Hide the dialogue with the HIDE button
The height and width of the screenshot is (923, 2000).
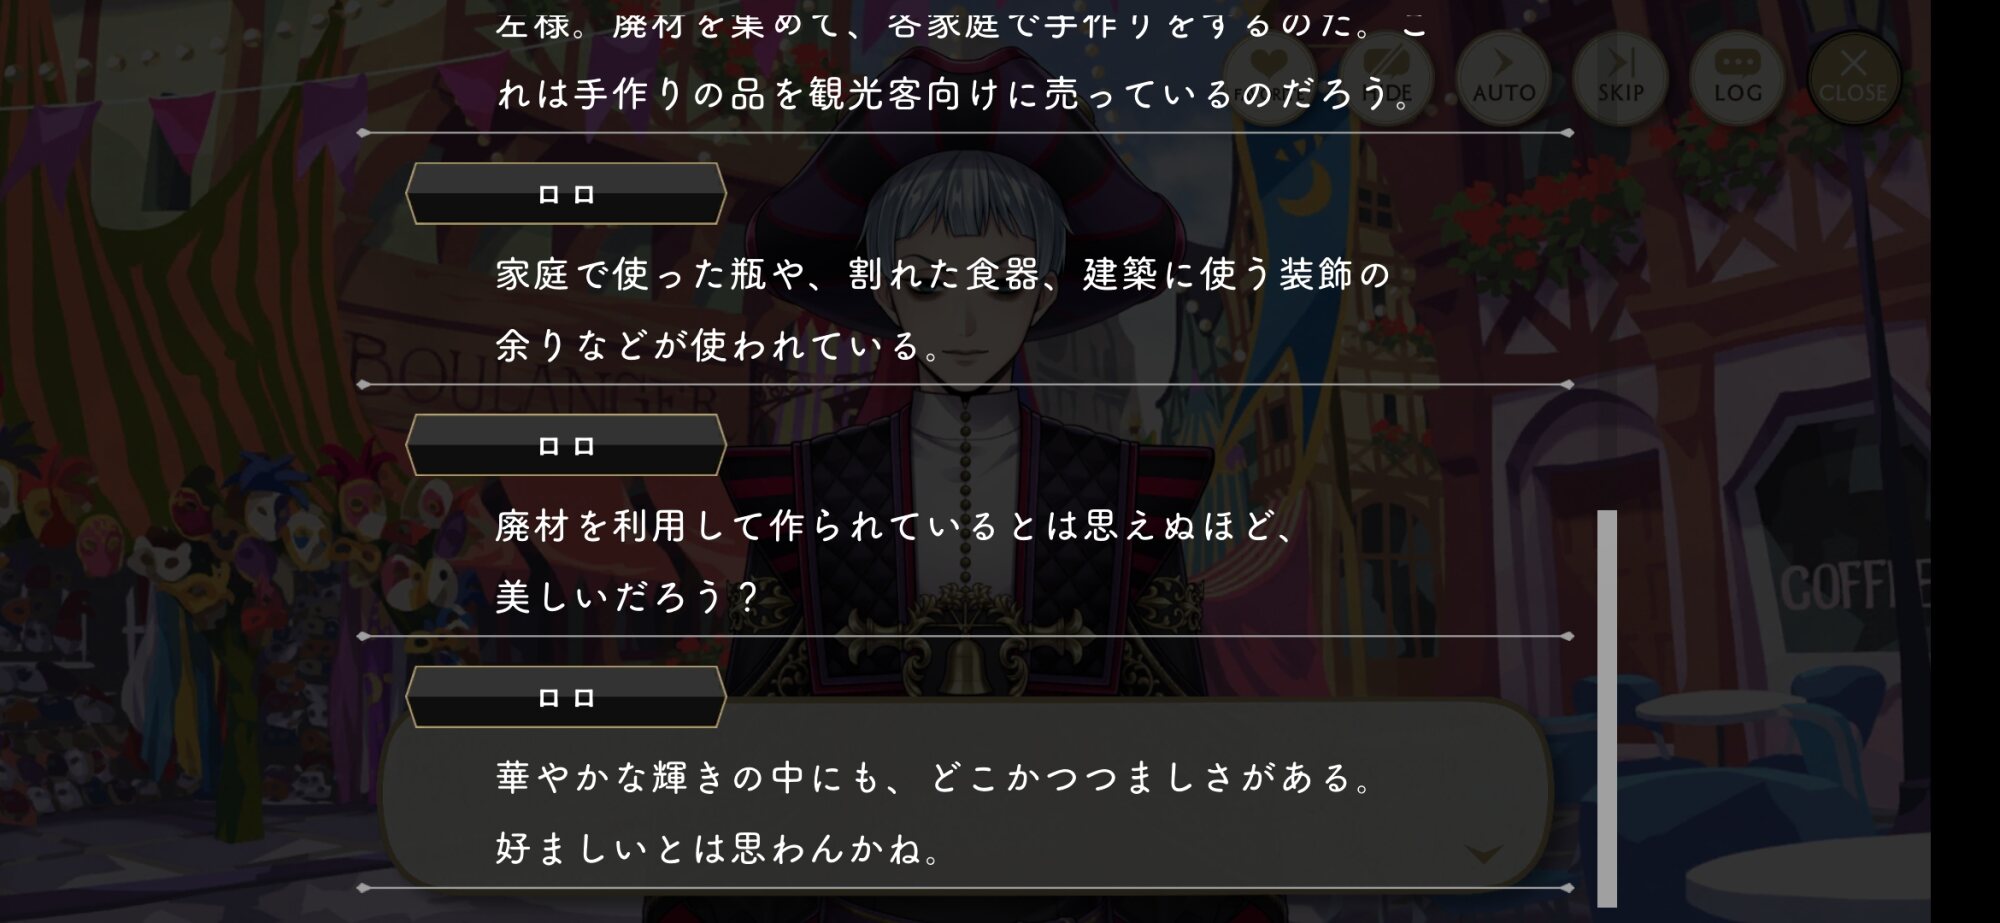1385,77
